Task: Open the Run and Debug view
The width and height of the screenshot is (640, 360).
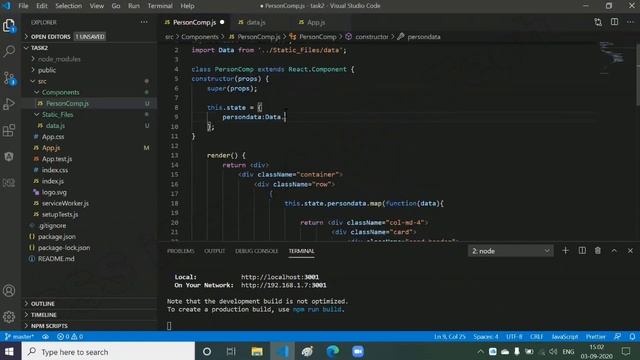Action: pyautogui.click(x=9, y=104)
